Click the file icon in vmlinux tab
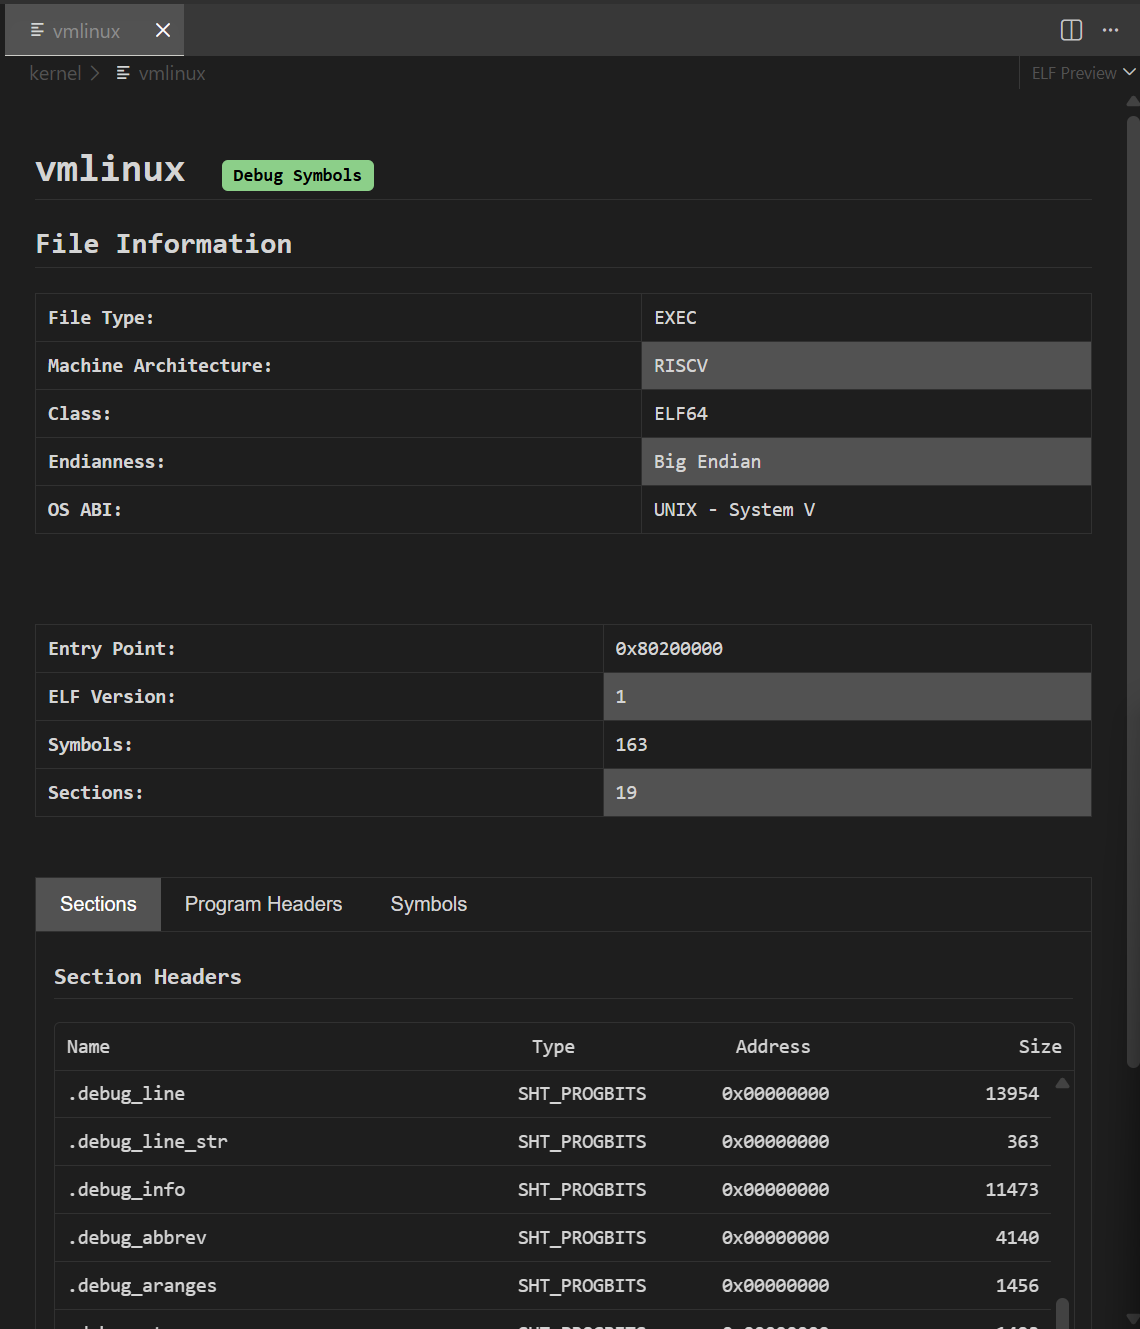1140x1329 pixels. tap(37, 30)
